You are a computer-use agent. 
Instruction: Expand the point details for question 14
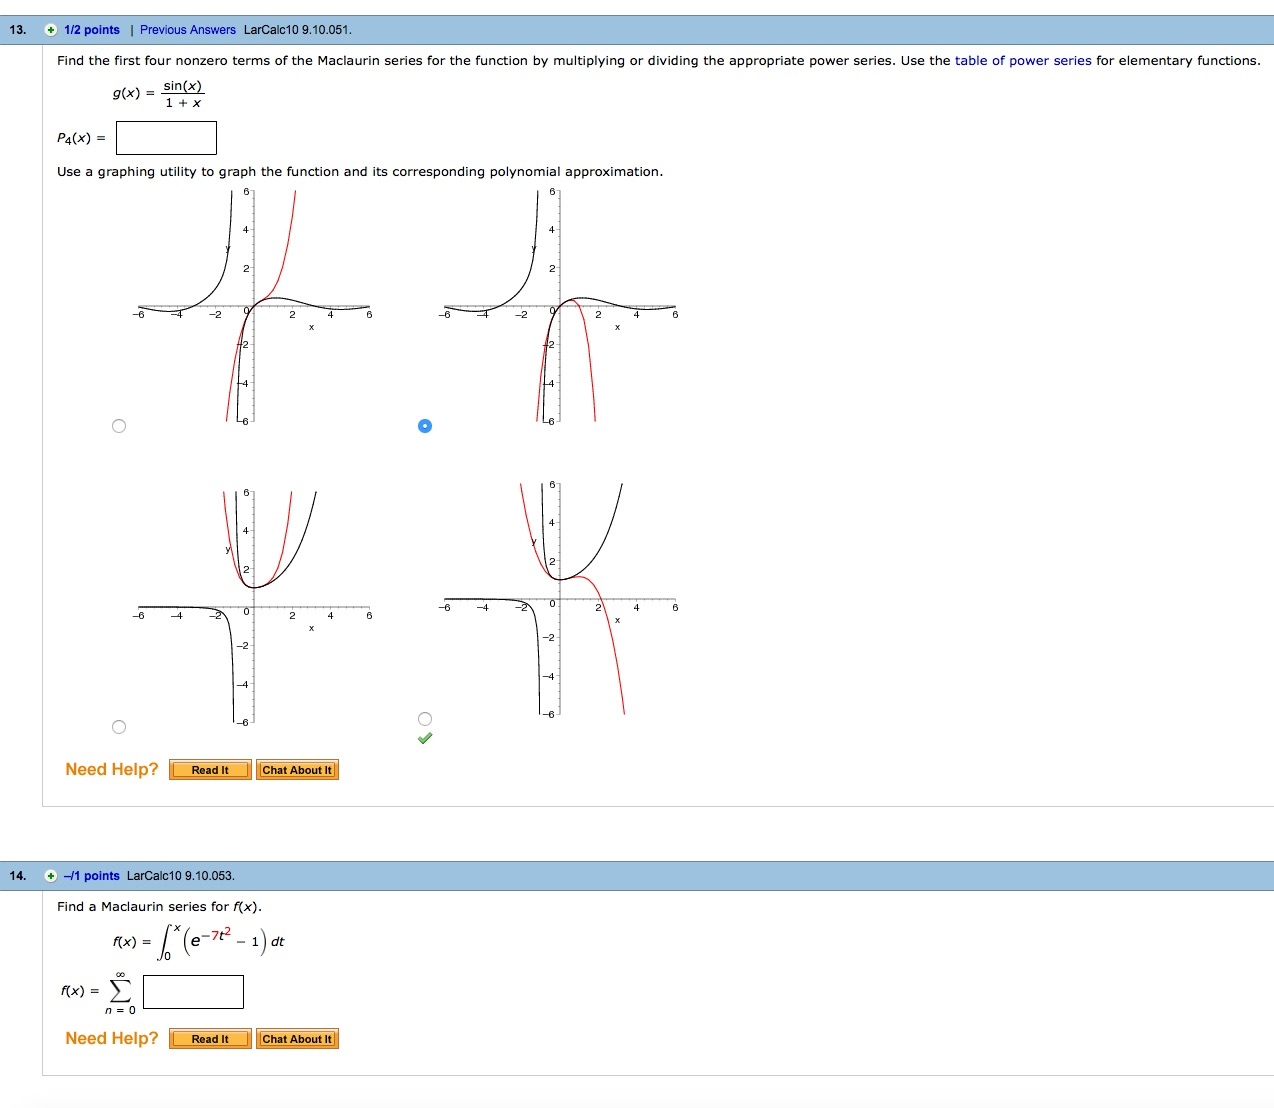(50, 875)
